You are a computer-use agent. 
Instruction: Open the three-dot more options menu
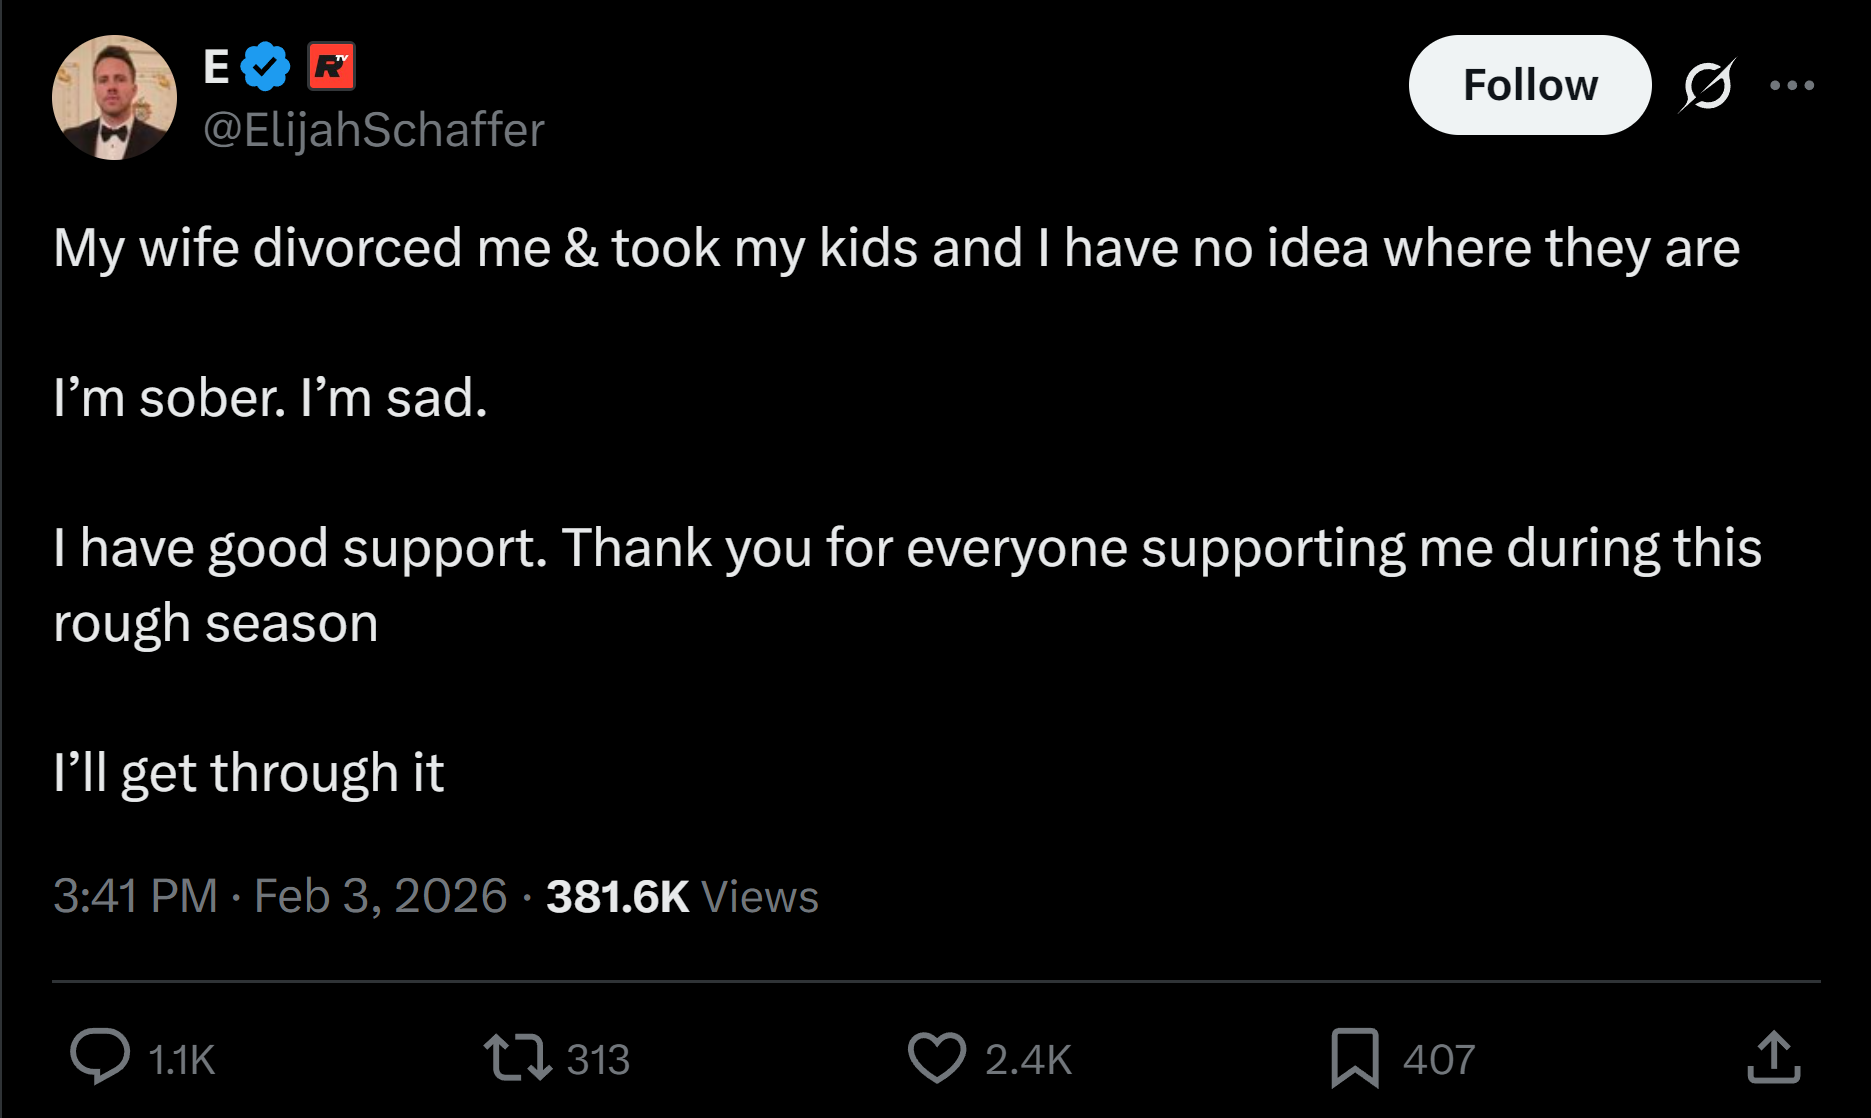(1792, 85)
